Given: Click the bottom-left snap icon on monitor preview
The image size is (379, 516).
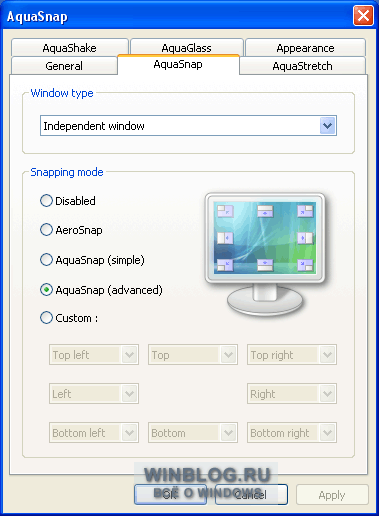Looking at the screenshot, I should point(225,265).
